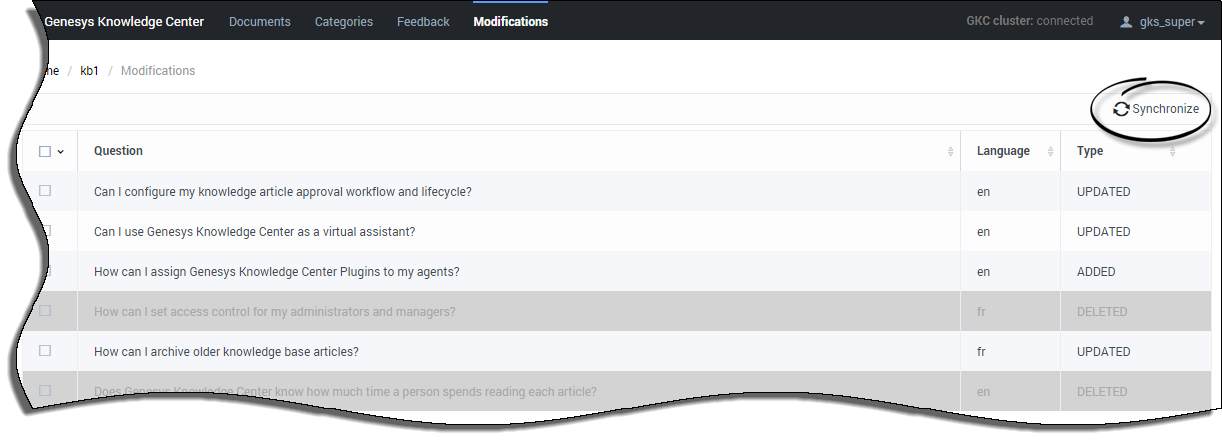Open the Documents tab
This screenshot has height=441, width=1222.
coord(259,21)
